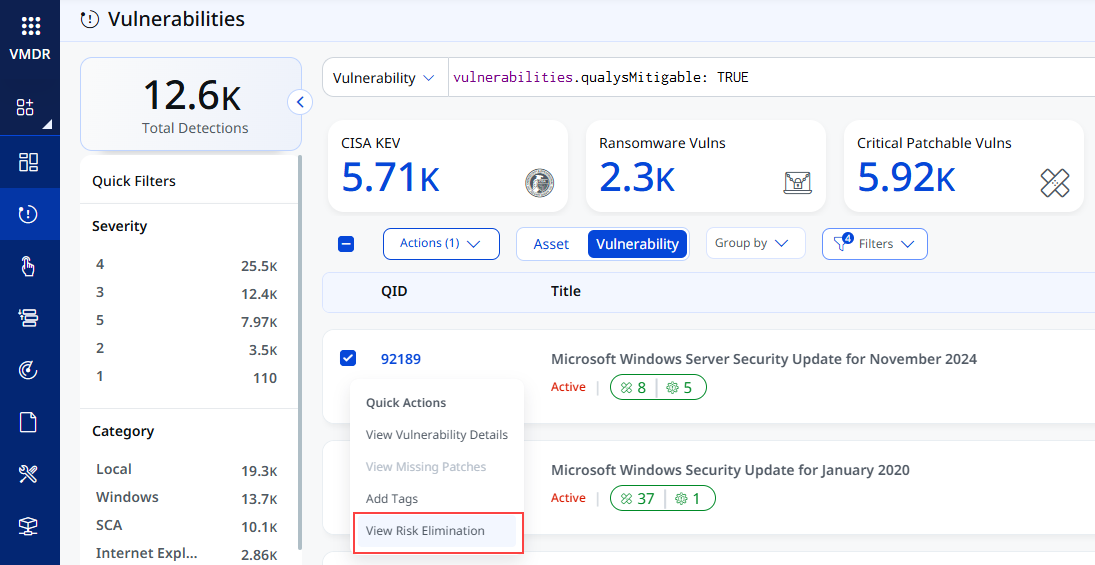The image size is (1095, 565).
Task: Open the Dashboard icon in sidebar
Action: [x=29, y=162]
